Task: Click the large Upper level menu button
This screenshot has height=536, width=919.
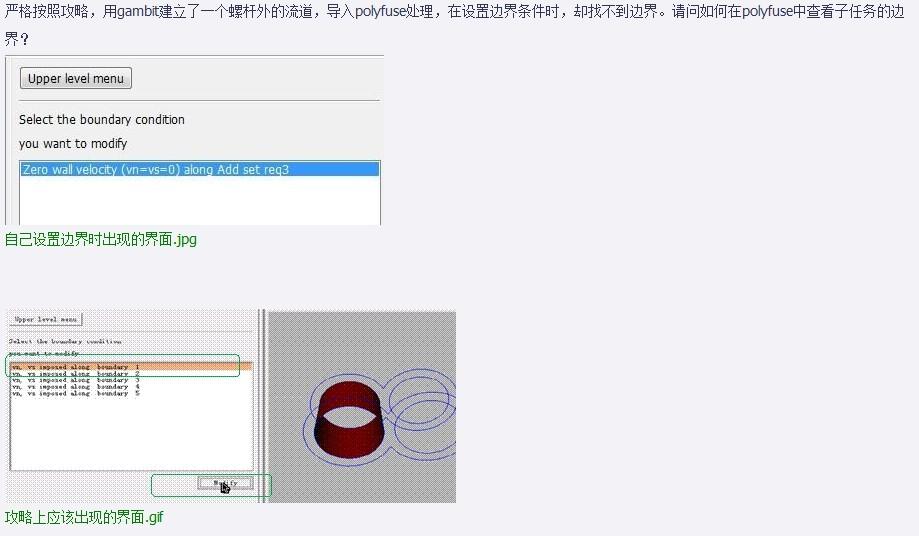Action: (76, 78)
